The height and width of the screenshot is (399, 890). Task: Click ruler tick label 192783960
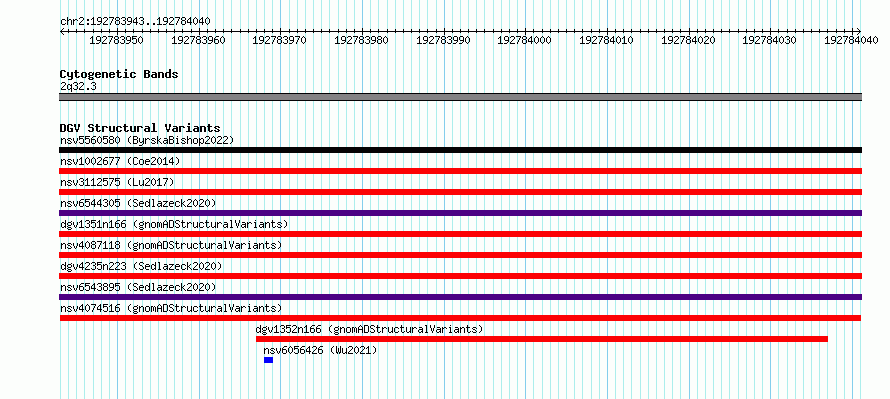click(198, 40)
